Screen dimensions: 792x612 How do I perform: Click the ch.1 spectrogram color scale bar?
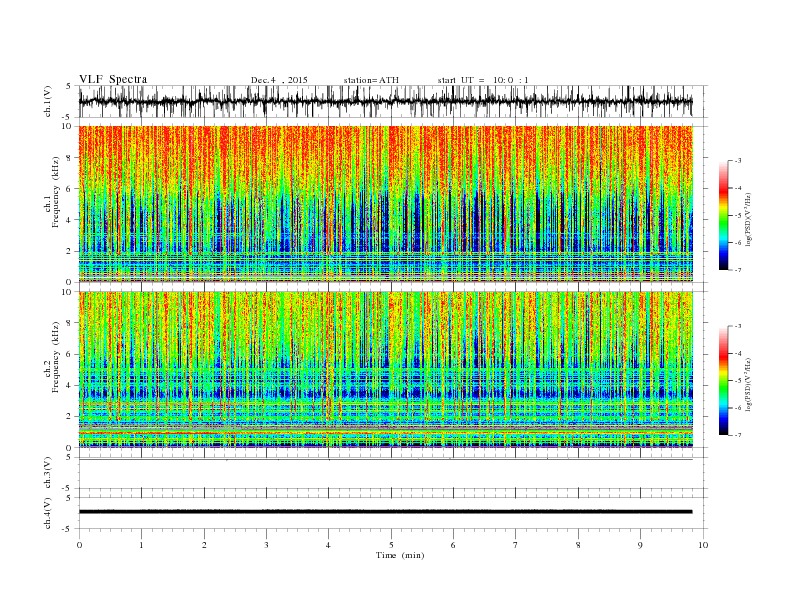pos(723,215)
